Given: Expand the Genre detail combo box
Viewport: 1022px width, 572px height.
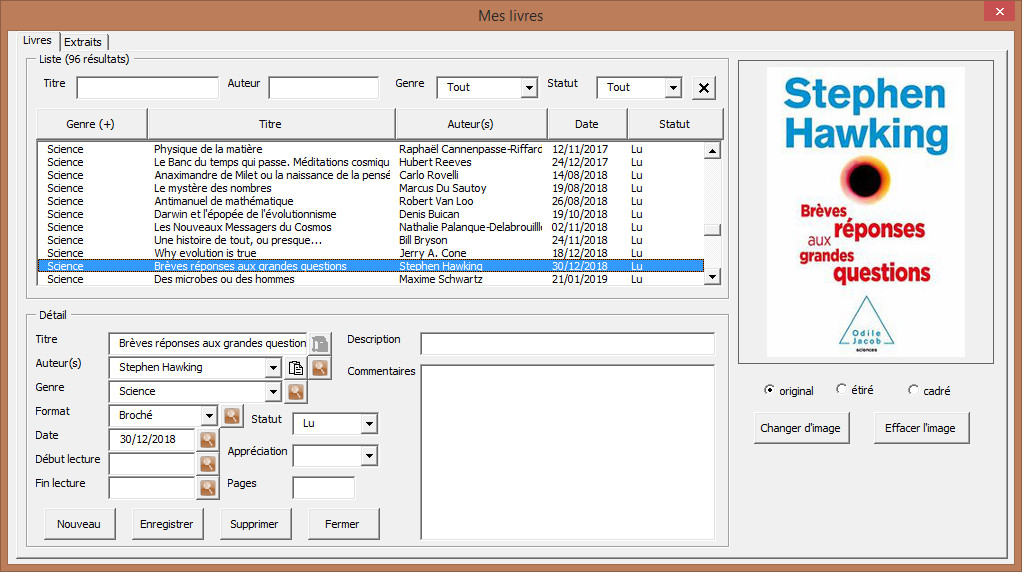Looking at the screenshot, I should [x=273, y=392].
